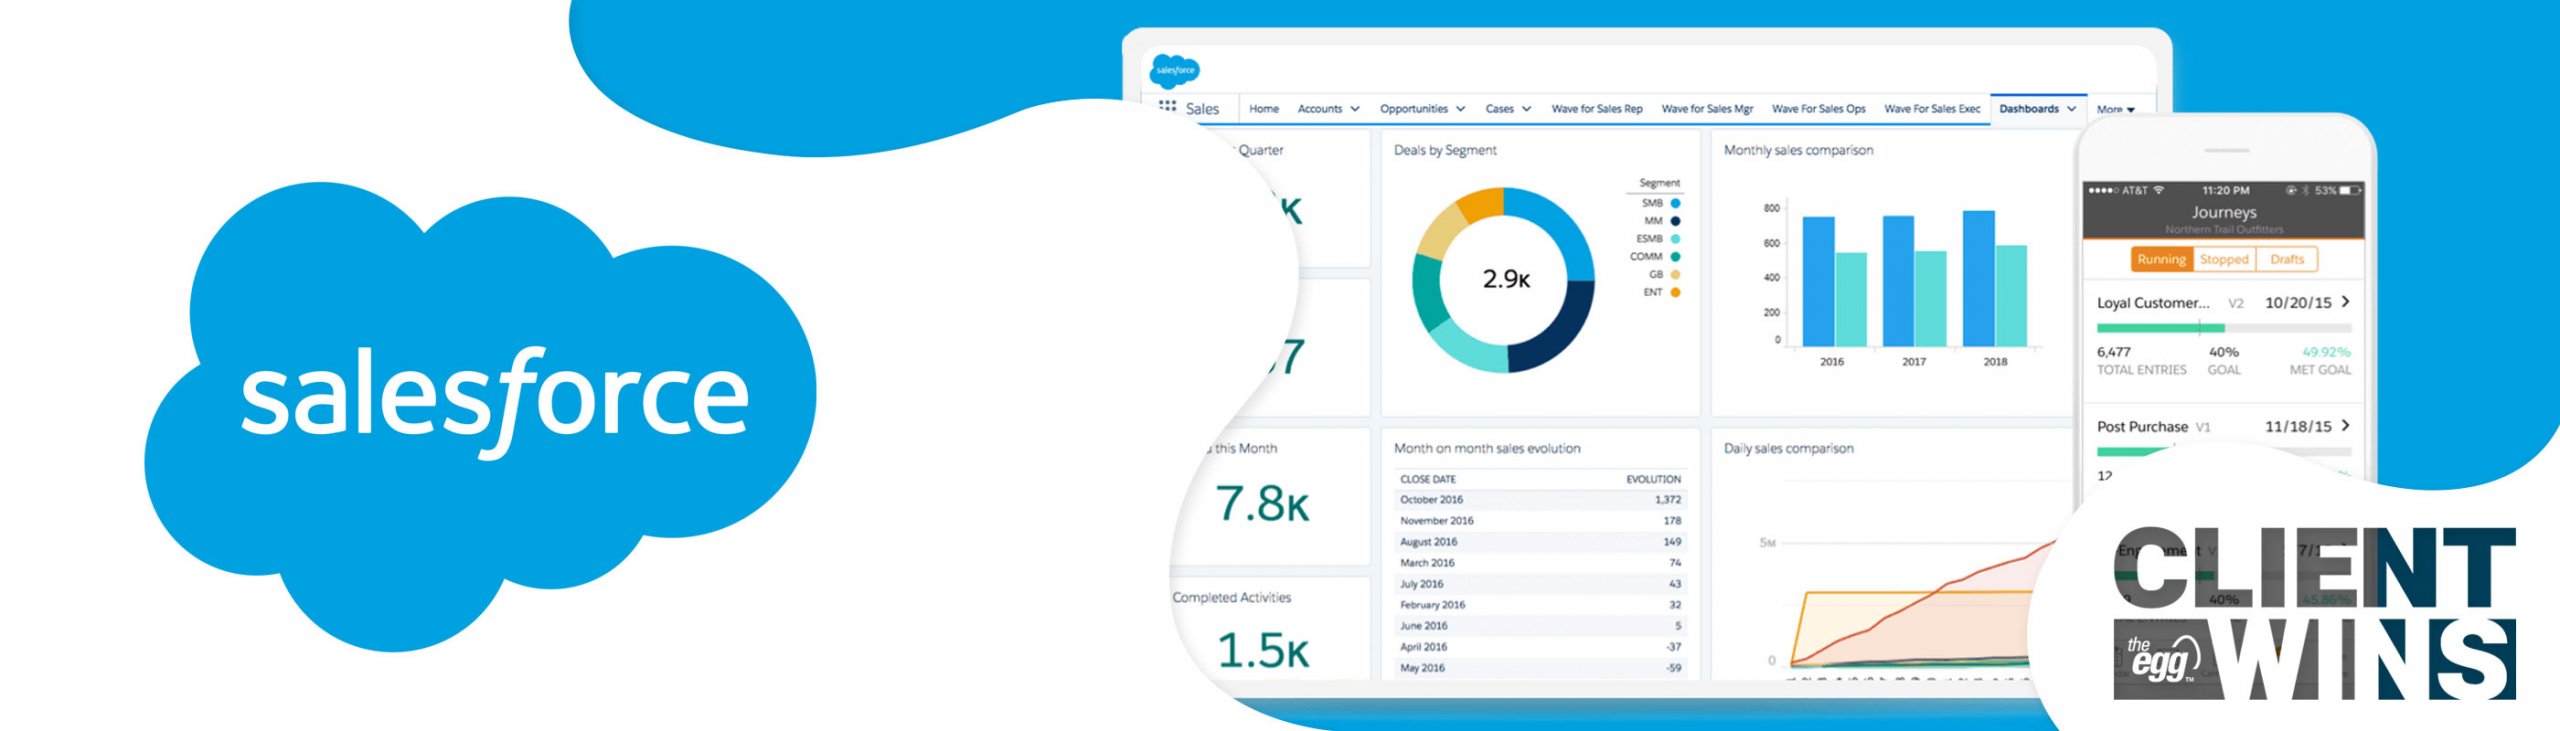Switch to Wave for Sales Rep tab

1597,109
